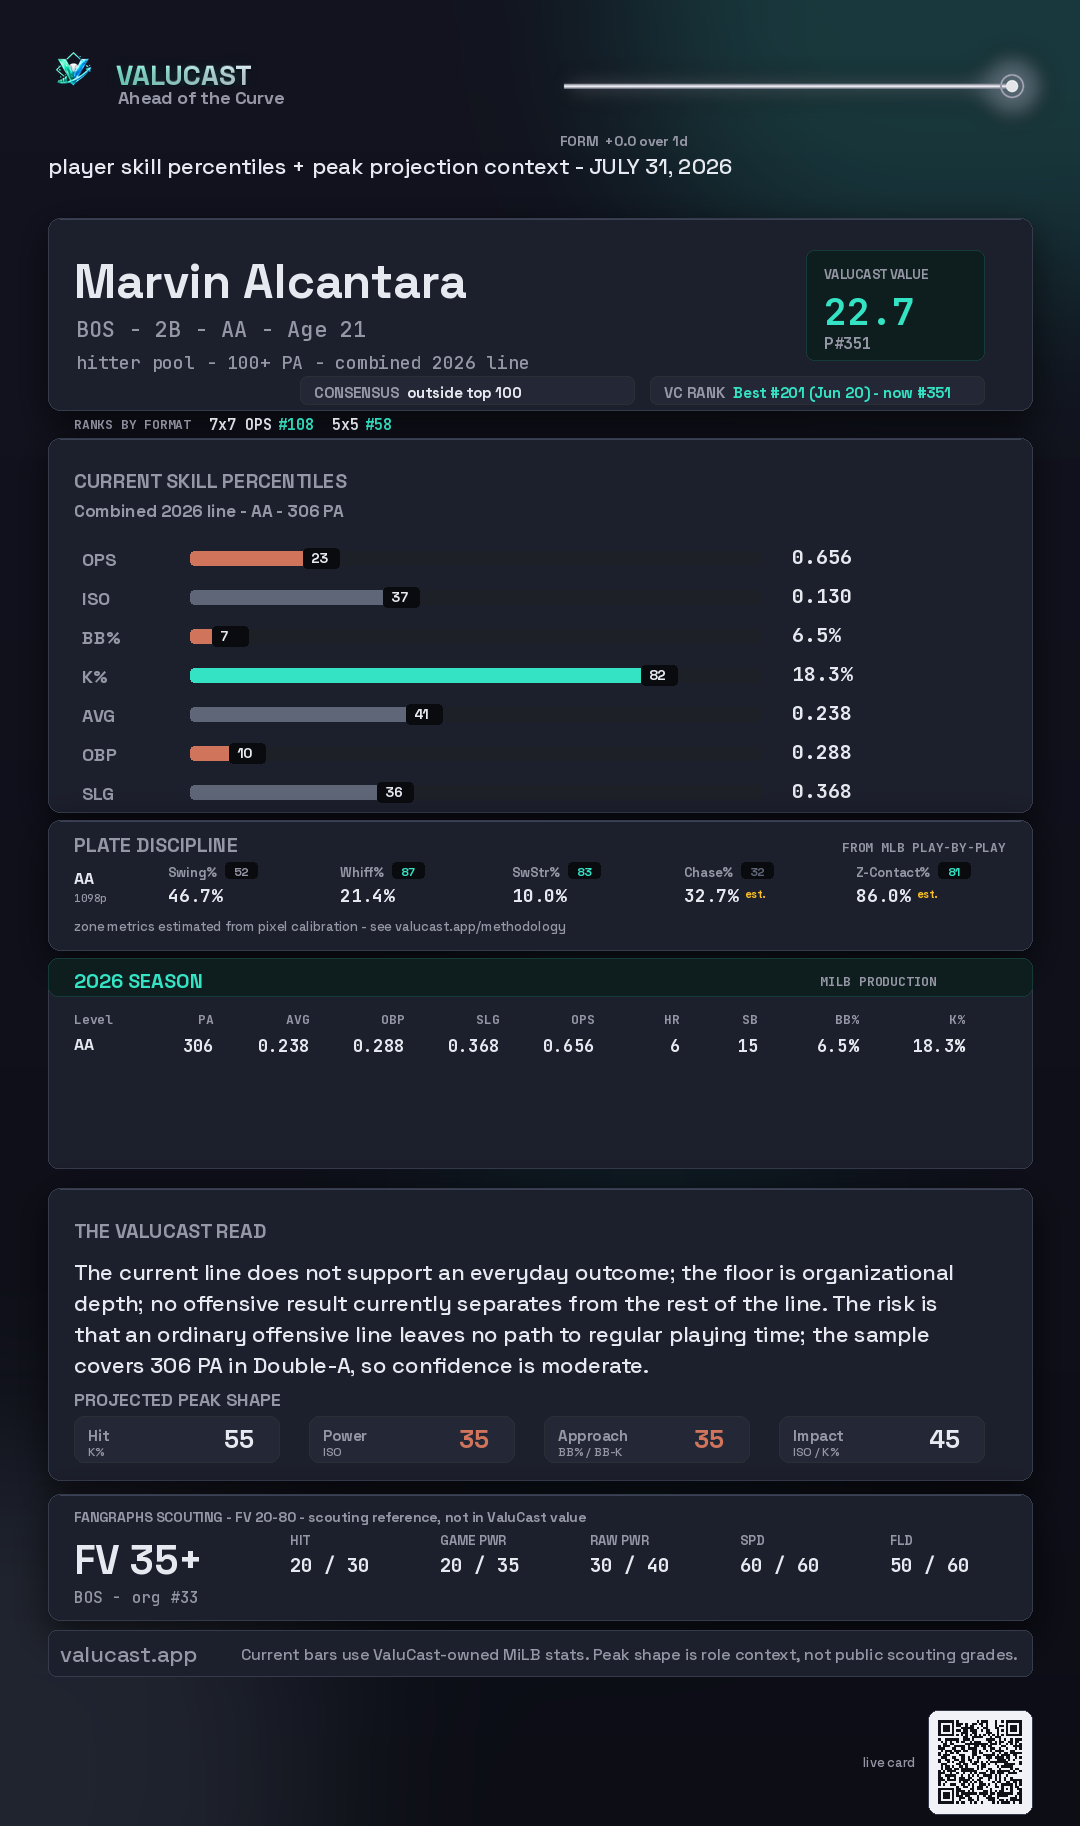The image size is (1080, 1826).
Task: Click the 7x7 OPS #108 rank
Action: (261, 424)
